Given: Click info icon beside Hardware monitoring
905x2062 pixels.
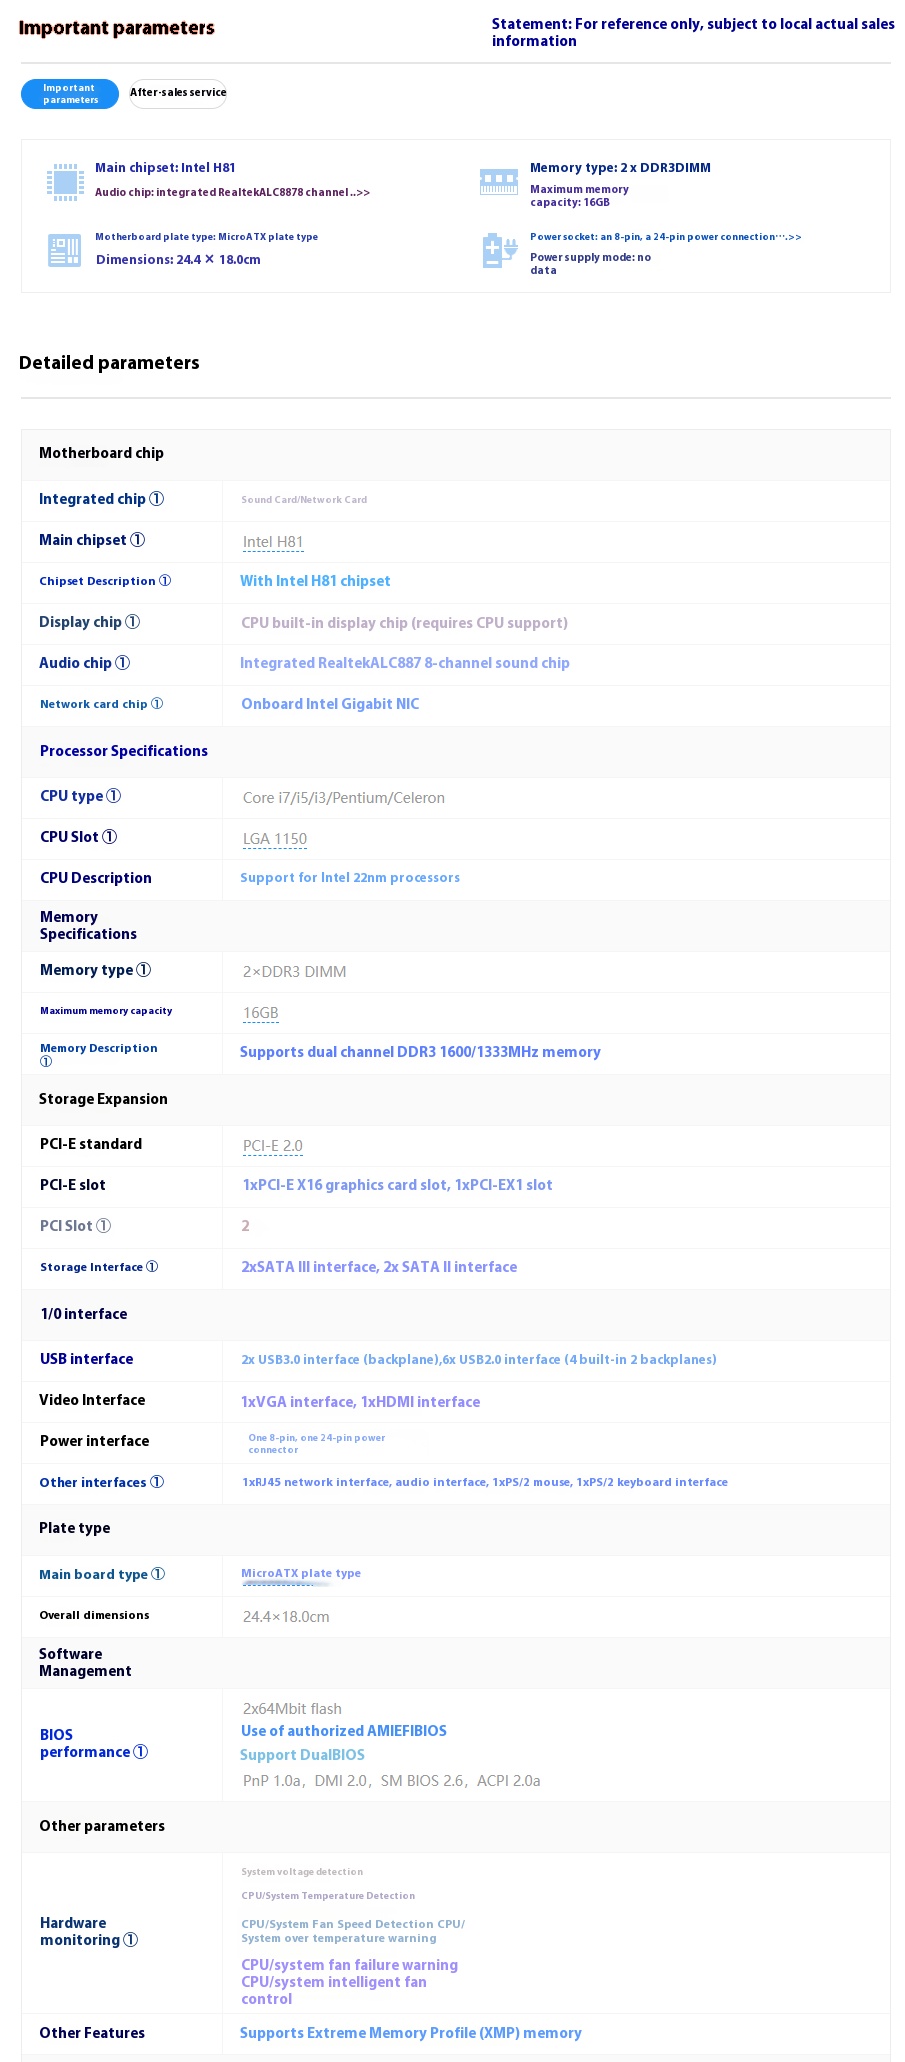Looking at the screenshot, I should click(x=131, y=1940).
